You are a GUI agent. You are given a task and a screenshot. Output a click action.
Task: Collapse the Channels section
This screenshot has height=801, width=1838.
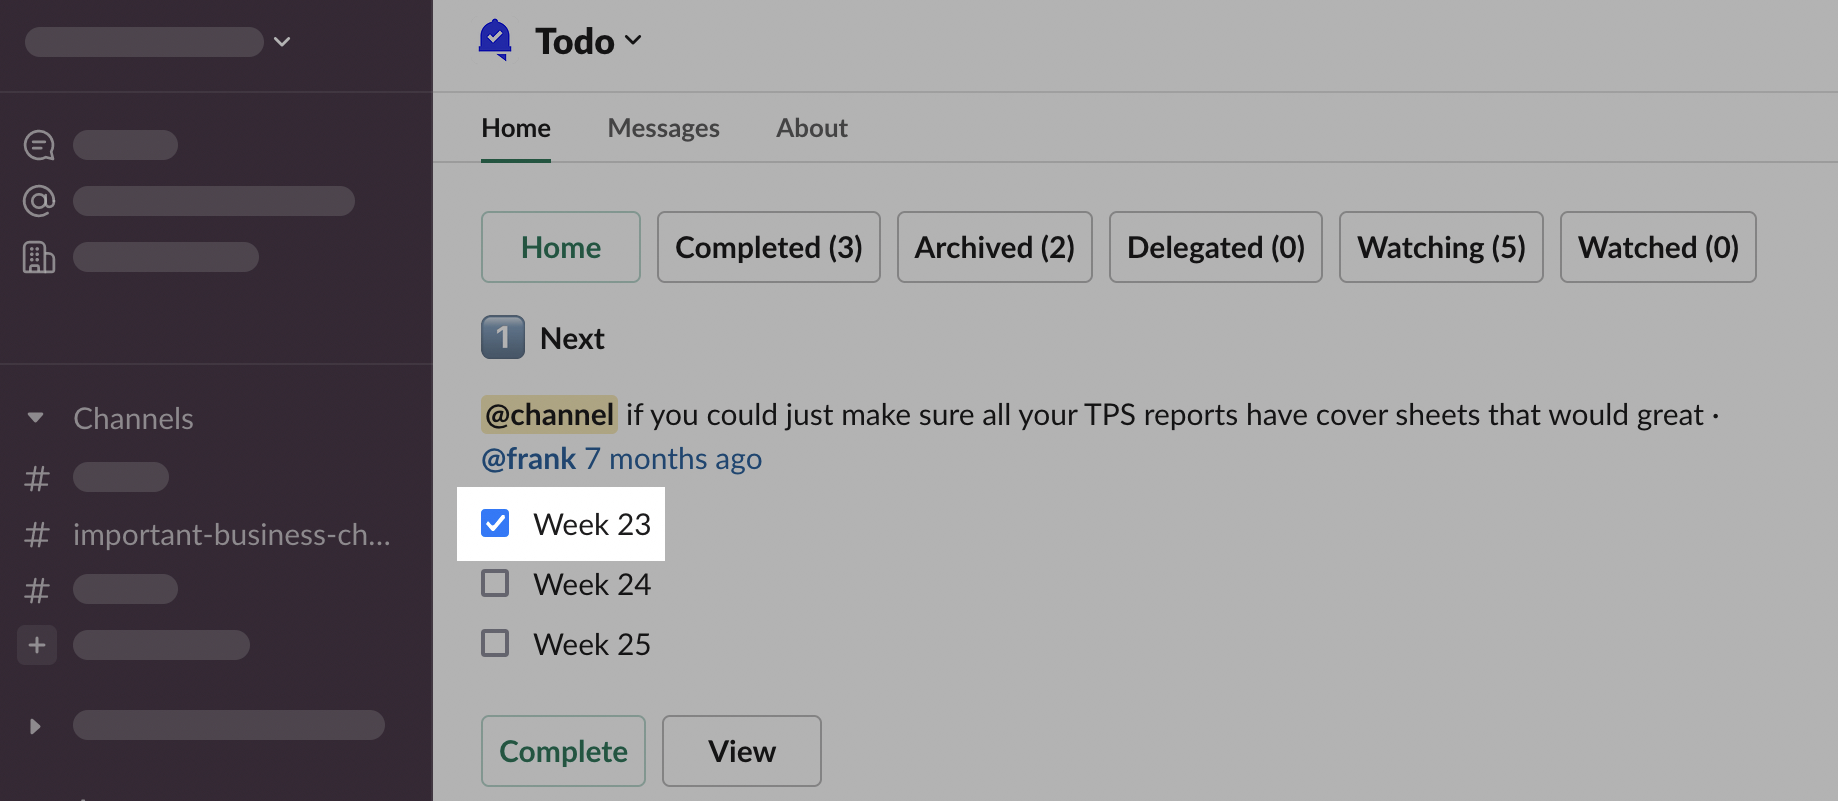click(36, 418)
